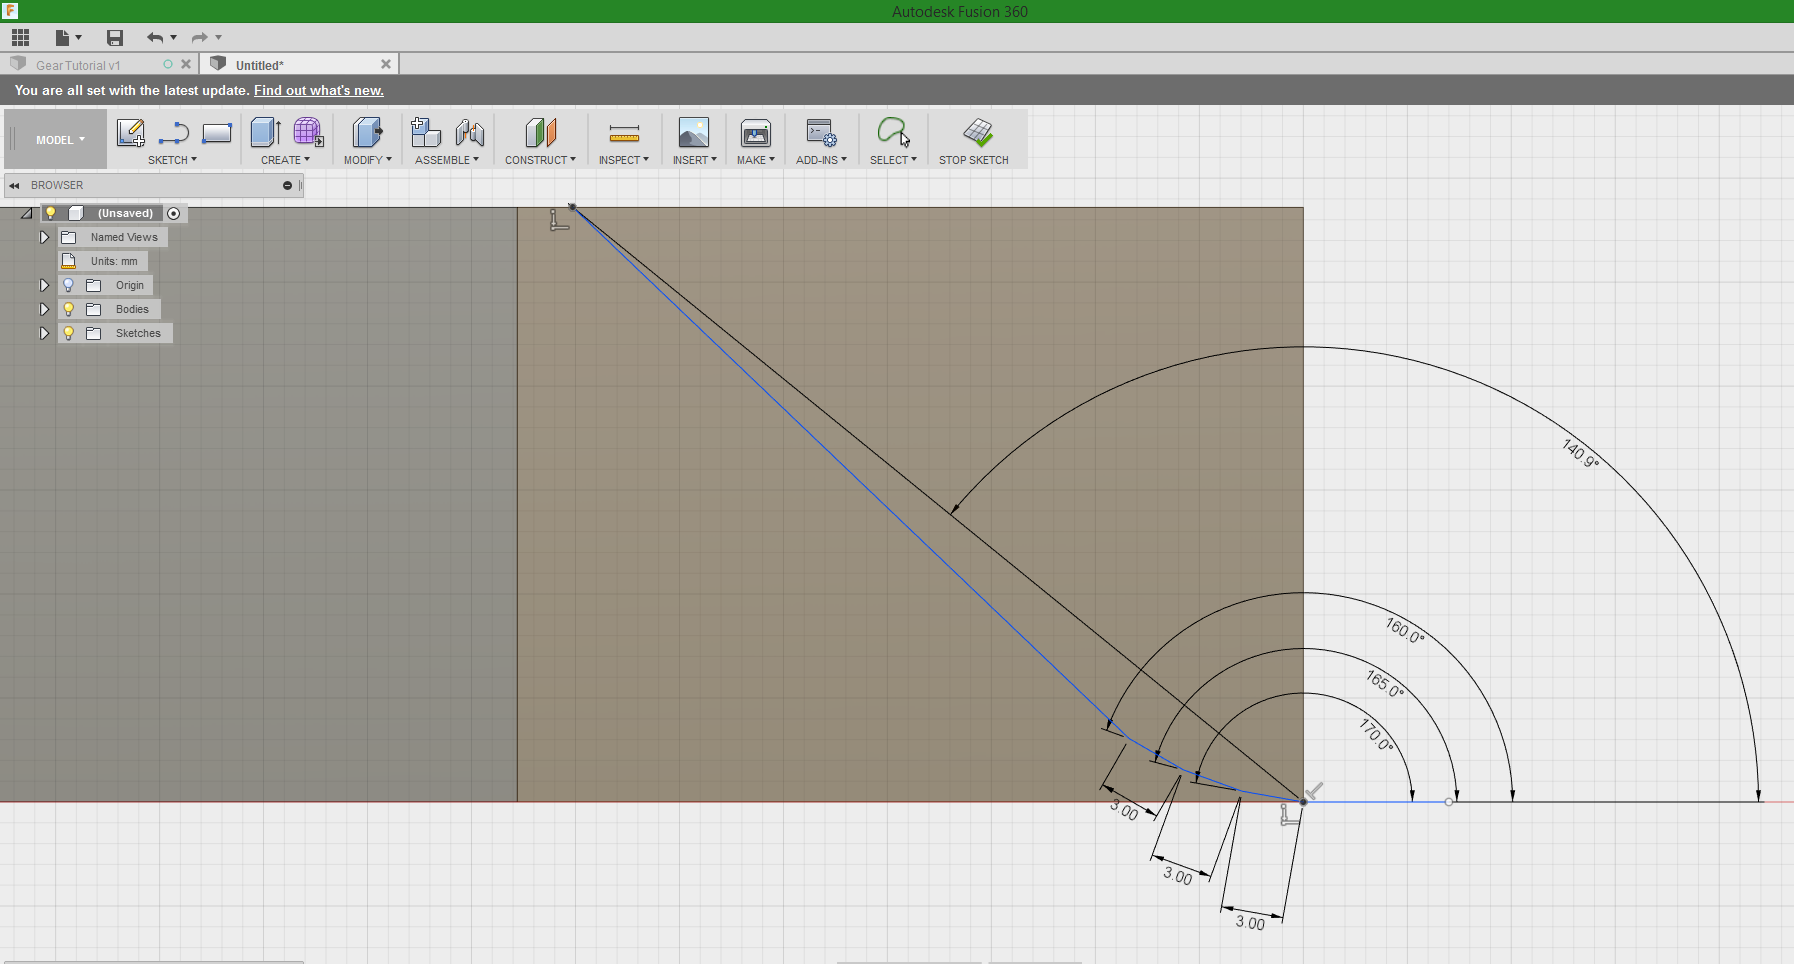
Task: Save the document with floppy icon
Action: tap(115, 38)
